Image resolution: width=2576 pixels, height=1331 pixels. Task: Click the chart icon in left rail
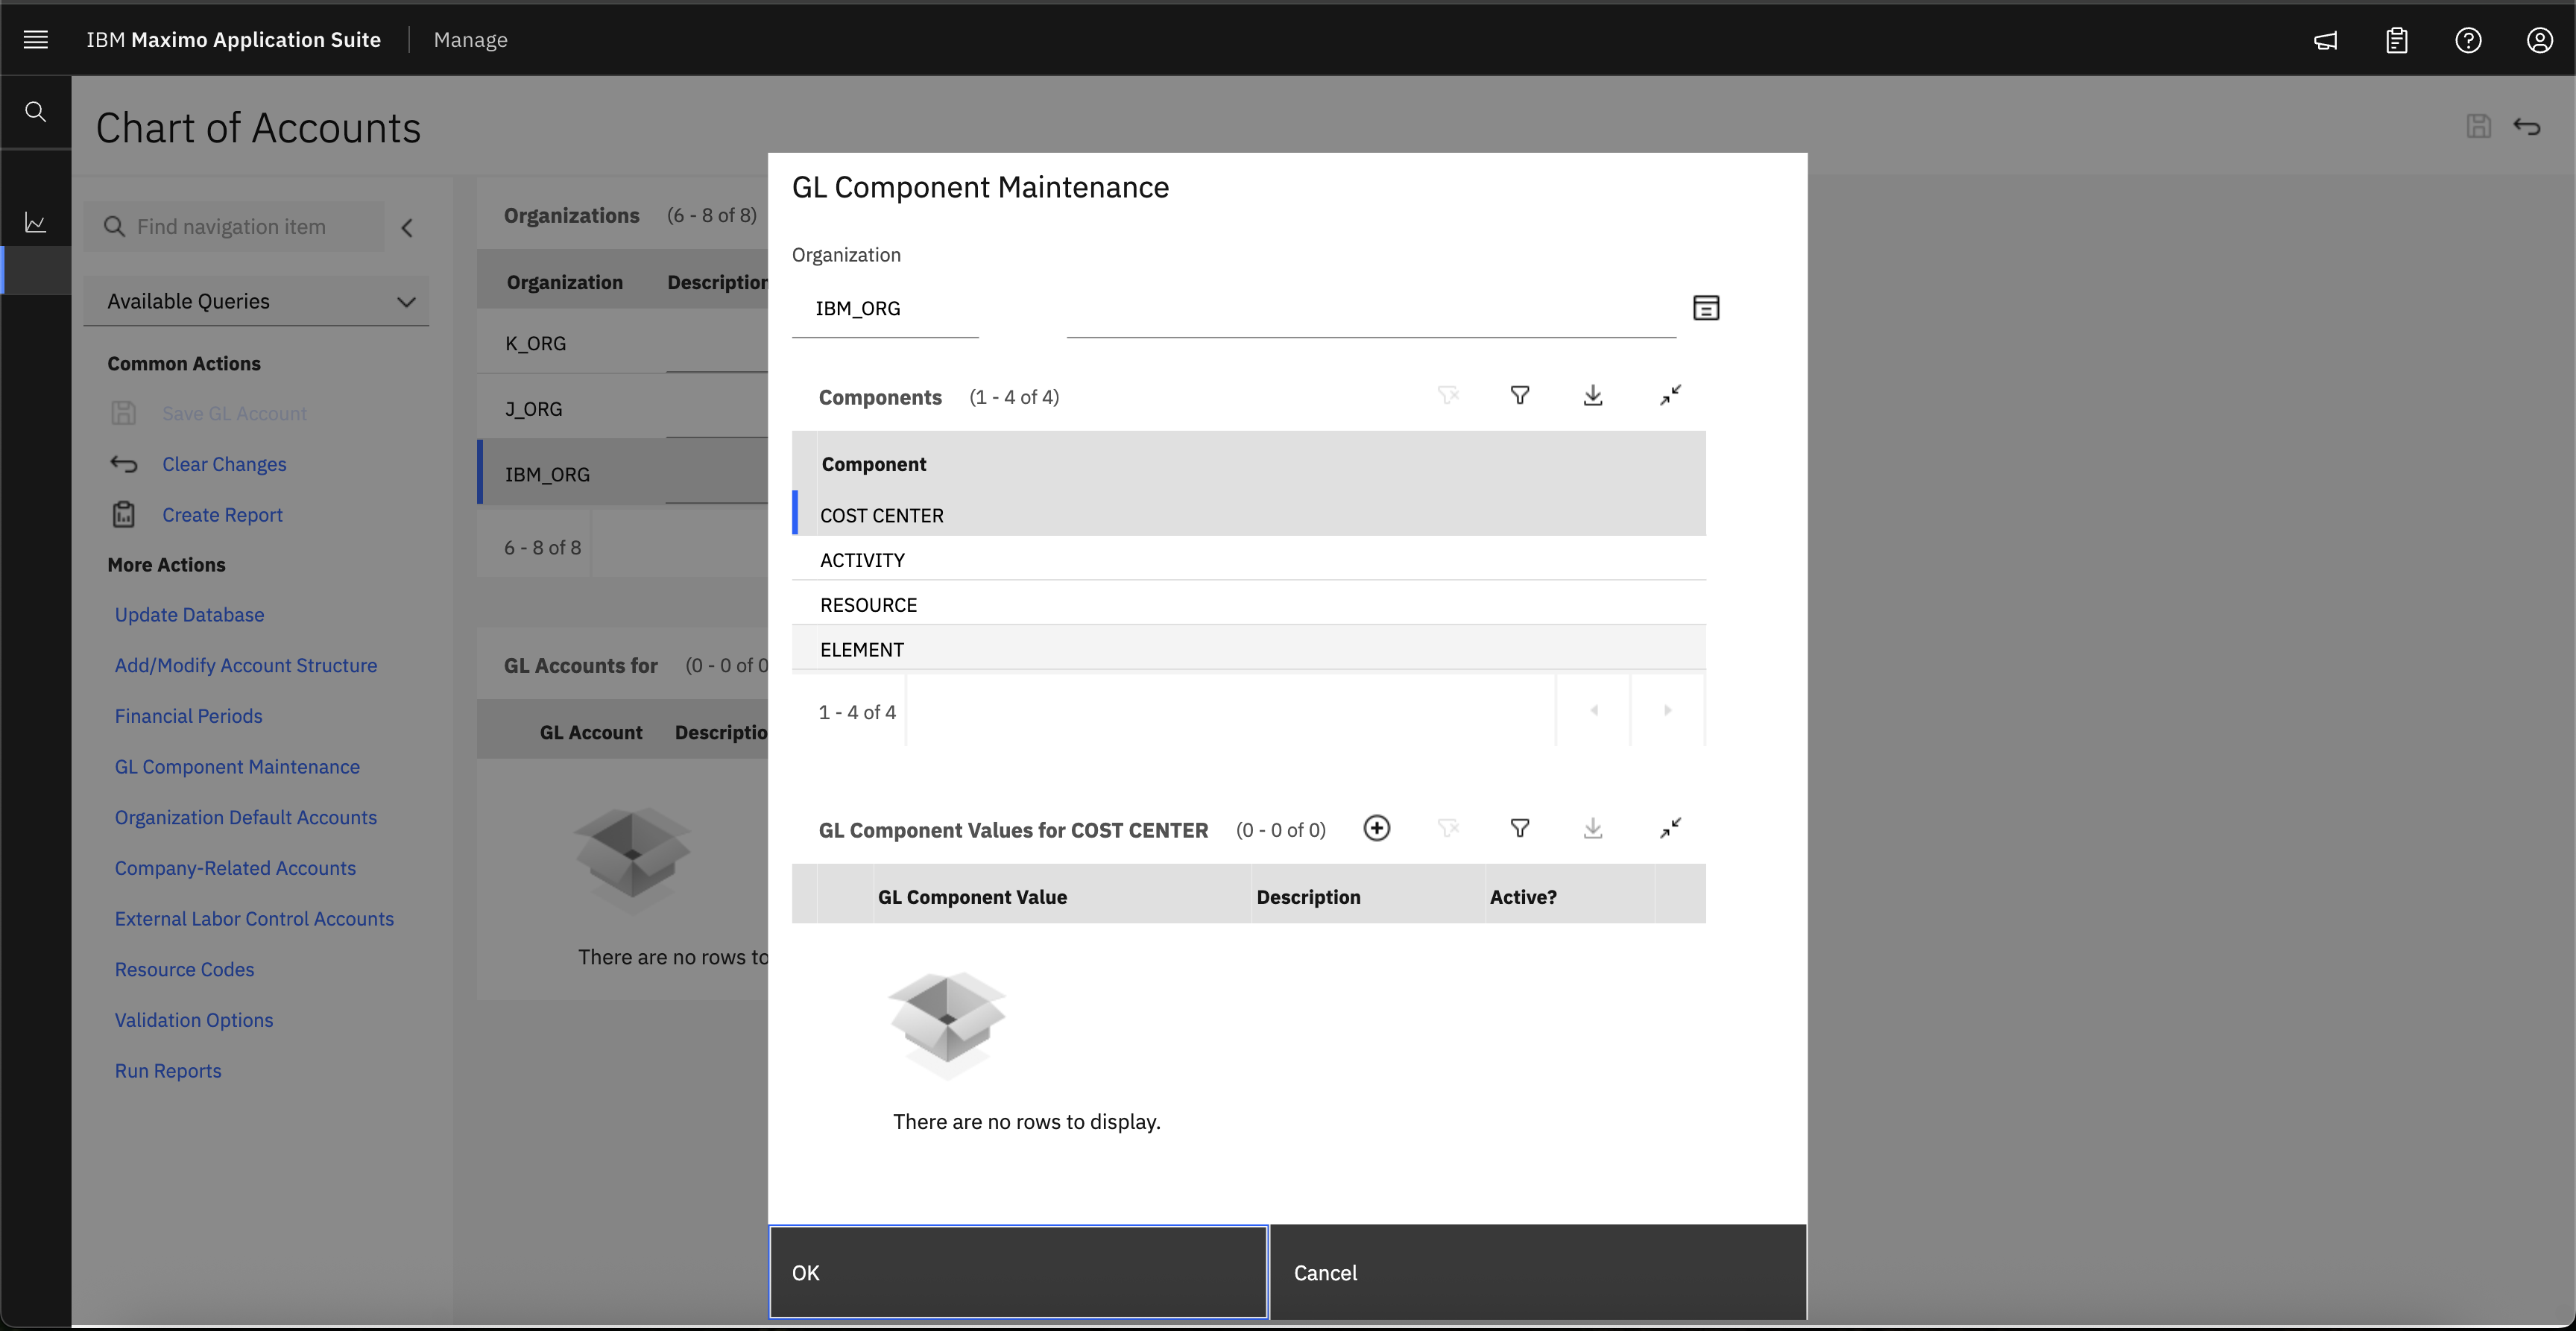36,222
